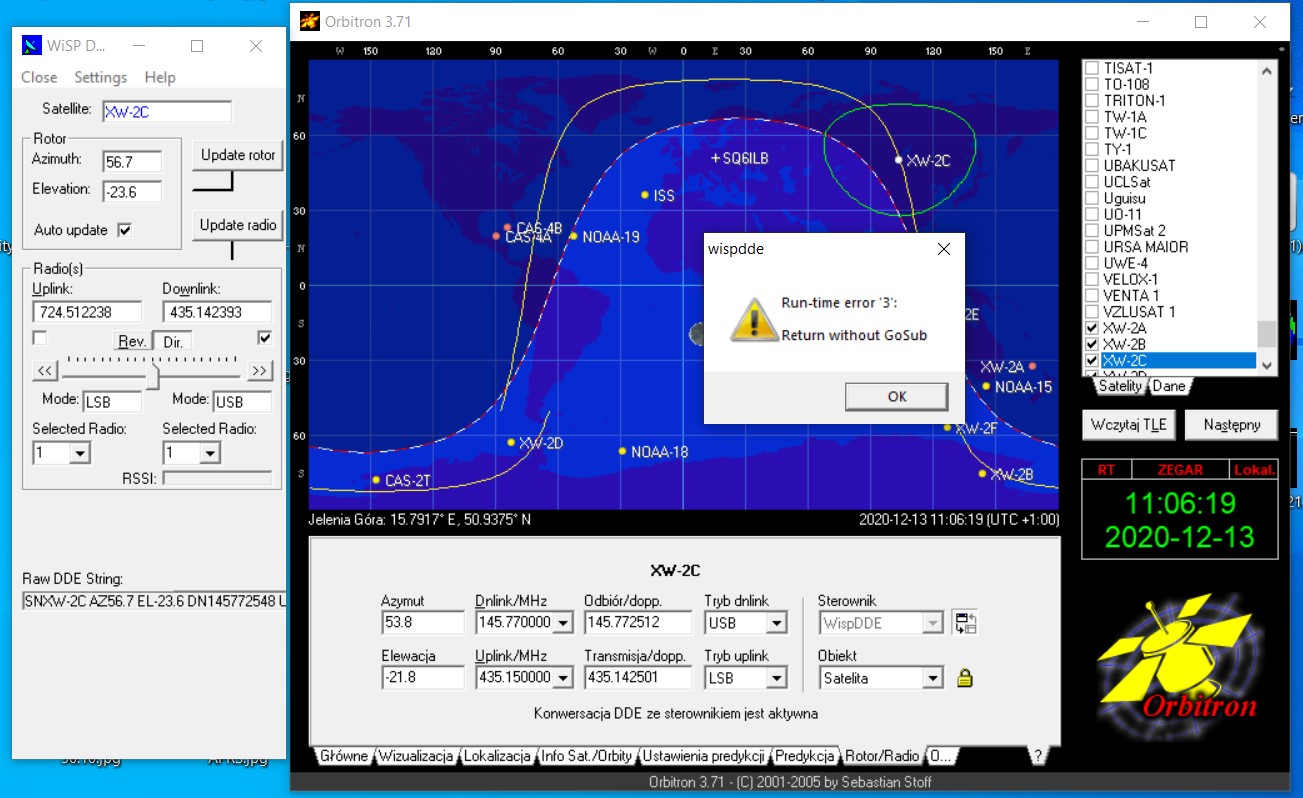
Task: Expand the Obiekt Satelita dropdown
Action: [x=932, y=678]
